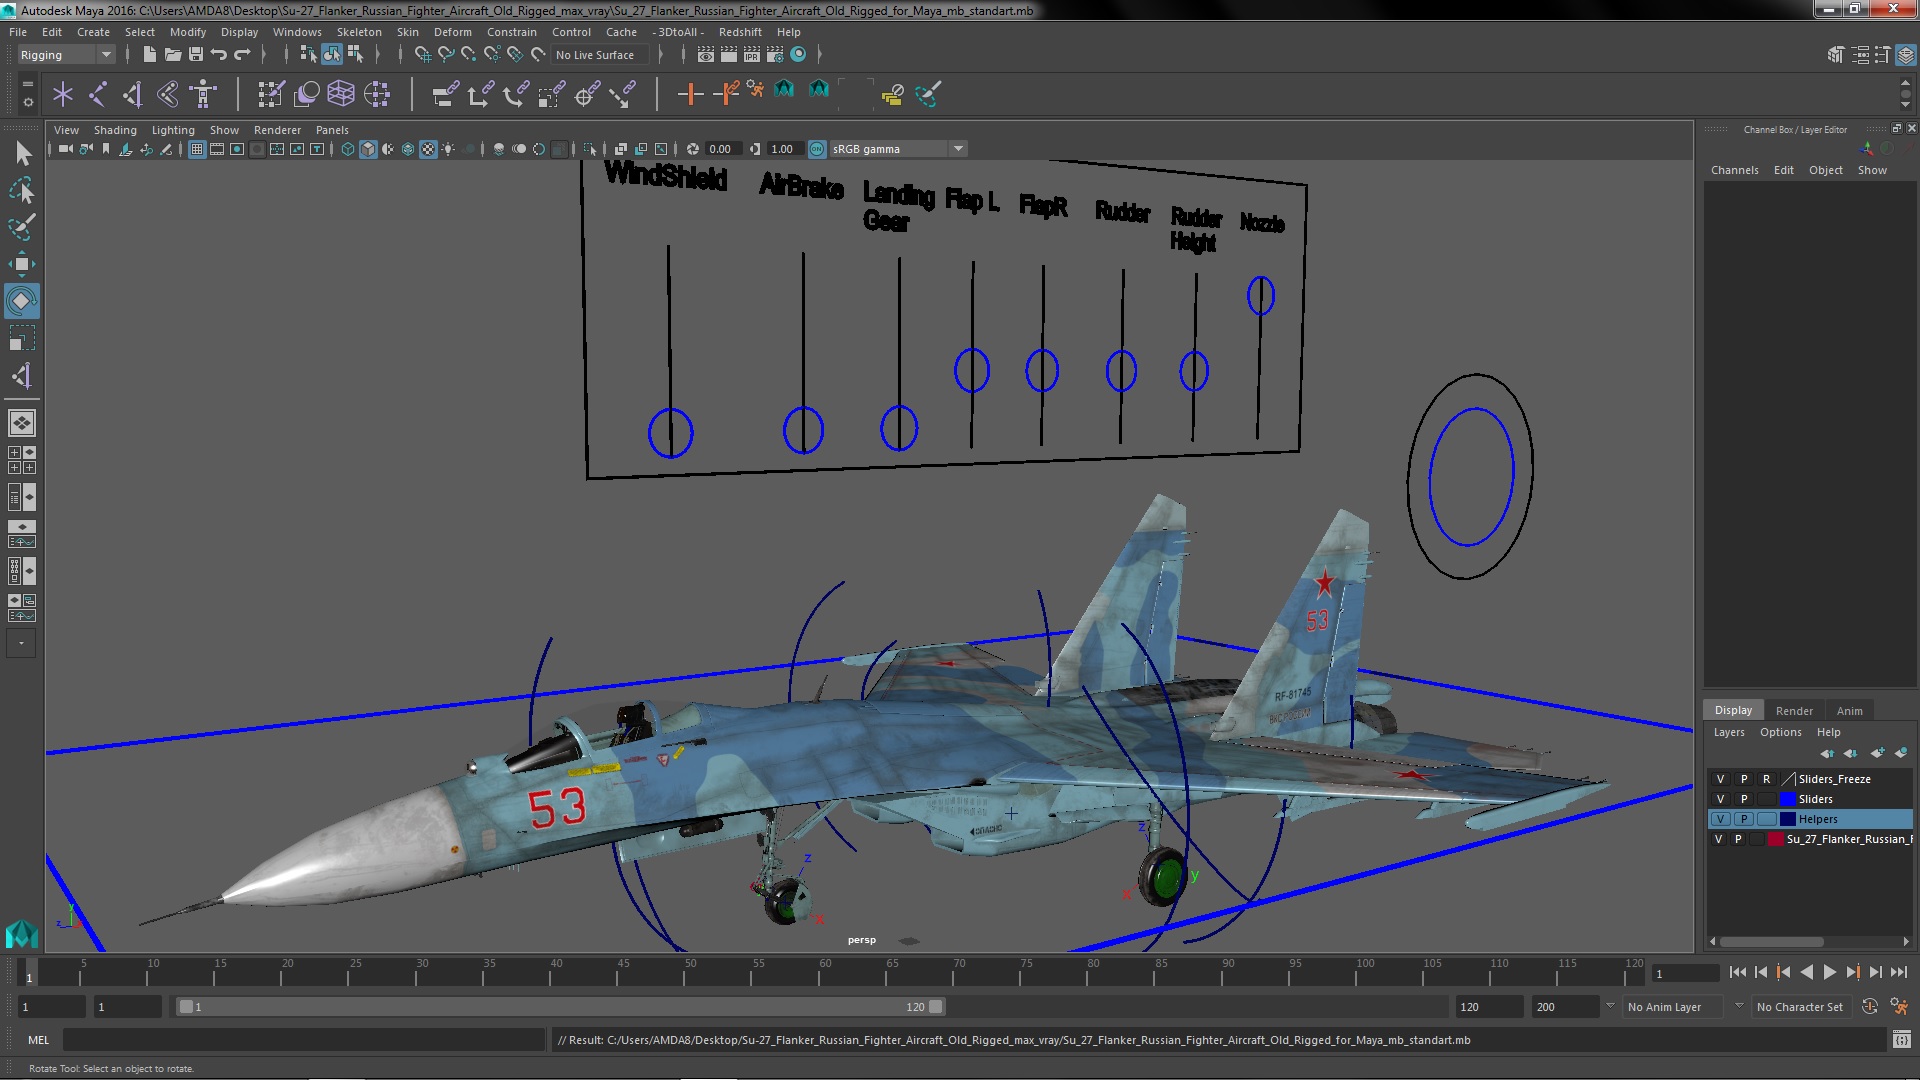Select the Move tool in toolbox
The width and height of the screenshot is (1920, 1080).
pos(21,264)
